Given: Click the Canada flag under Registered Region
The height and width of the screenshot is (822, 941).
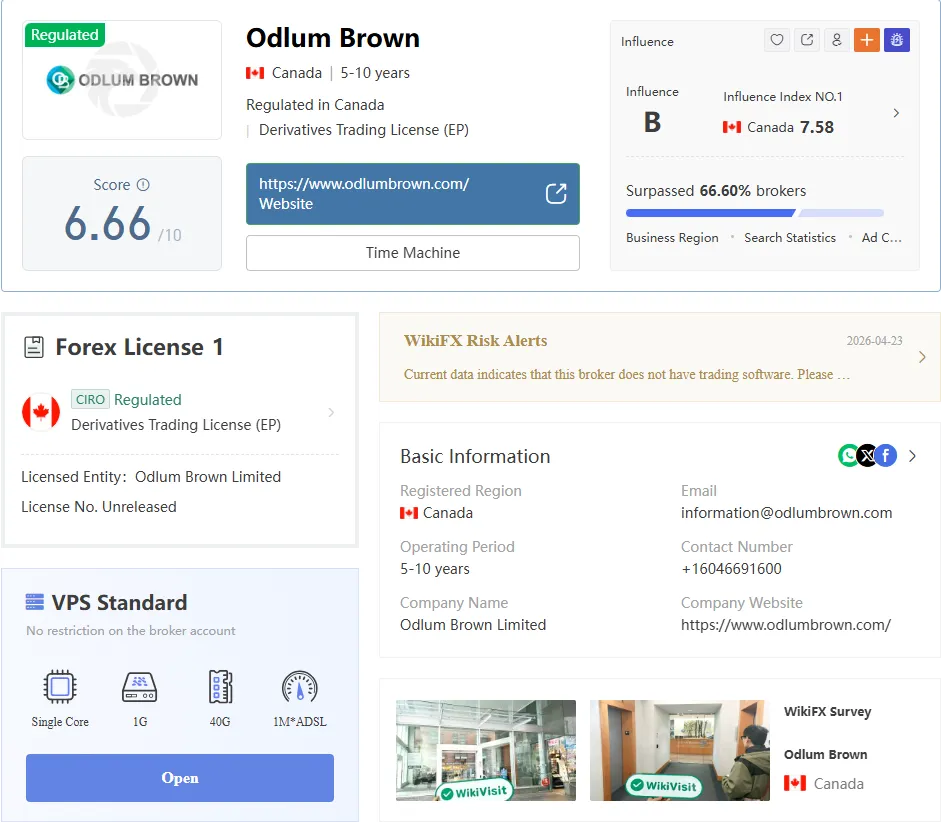Looking at the screenshot, I should 409,513.
